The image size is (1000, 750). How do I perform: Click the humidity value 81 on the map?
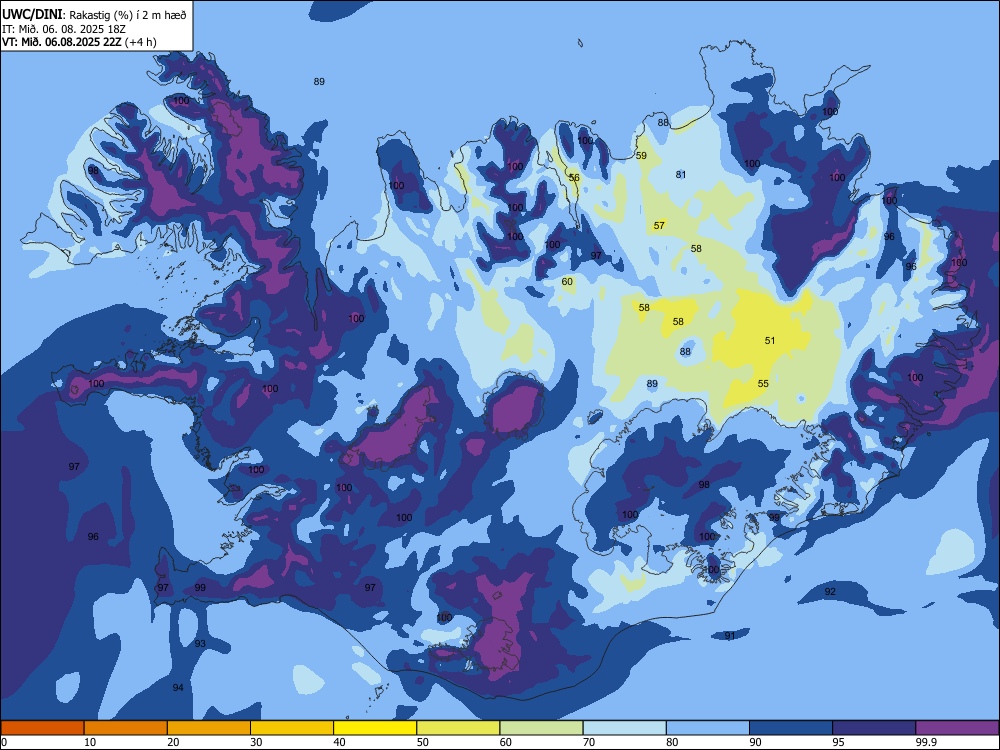pos(680,175)
